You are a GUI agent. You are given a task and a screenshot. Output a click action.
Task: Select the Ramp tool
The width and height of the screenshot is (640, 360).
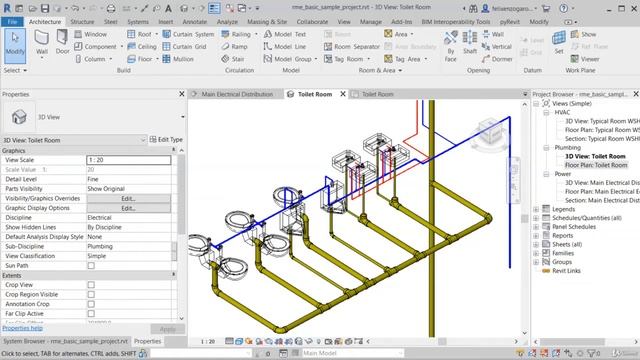[x=234, y=47]
